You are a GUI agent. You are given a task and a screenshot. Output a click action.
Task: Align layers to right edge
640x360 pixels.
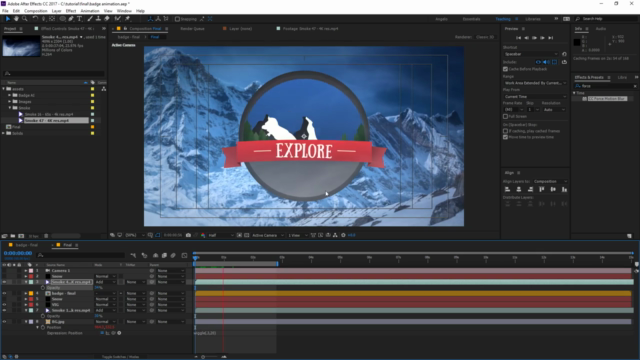pyautogui.click(x=530, y=189)
